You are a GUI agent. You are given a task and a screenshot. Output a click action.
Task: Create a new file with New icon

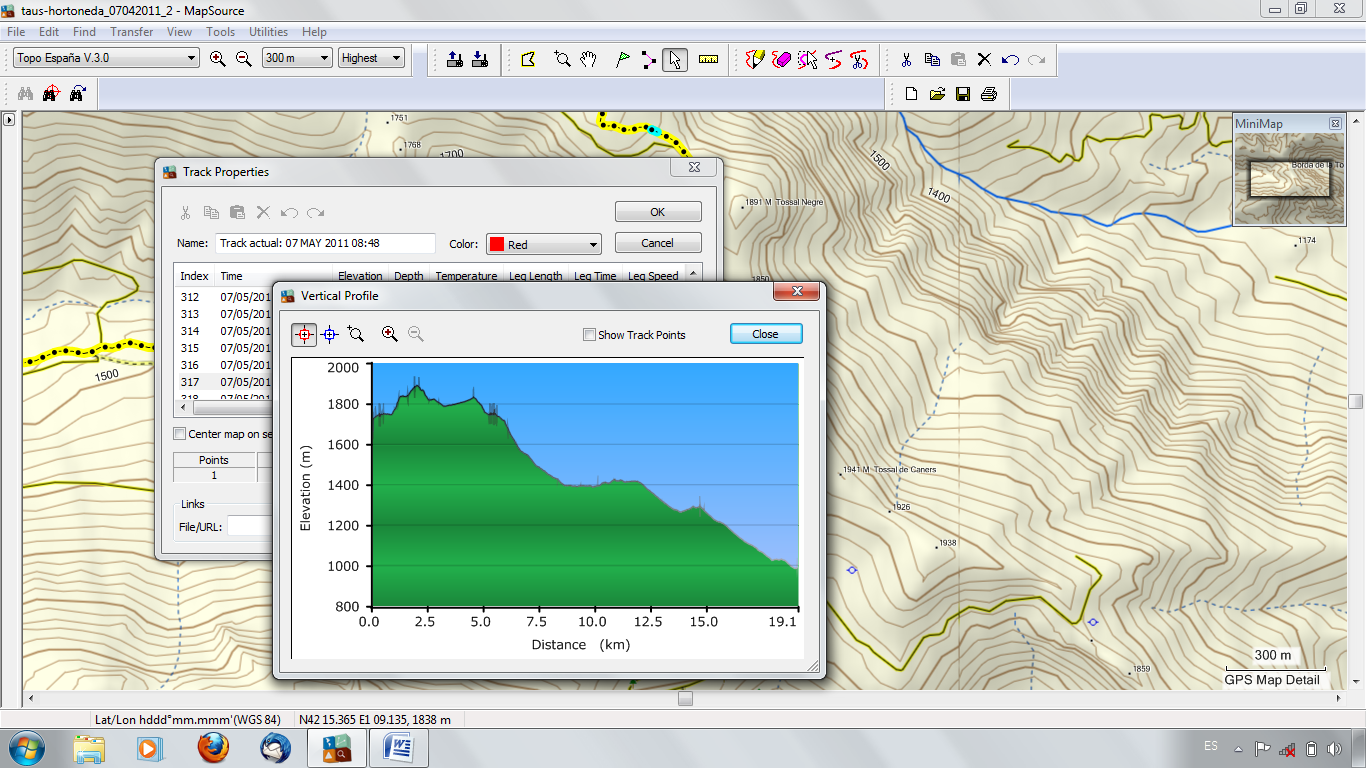click(x=911, y=94)
